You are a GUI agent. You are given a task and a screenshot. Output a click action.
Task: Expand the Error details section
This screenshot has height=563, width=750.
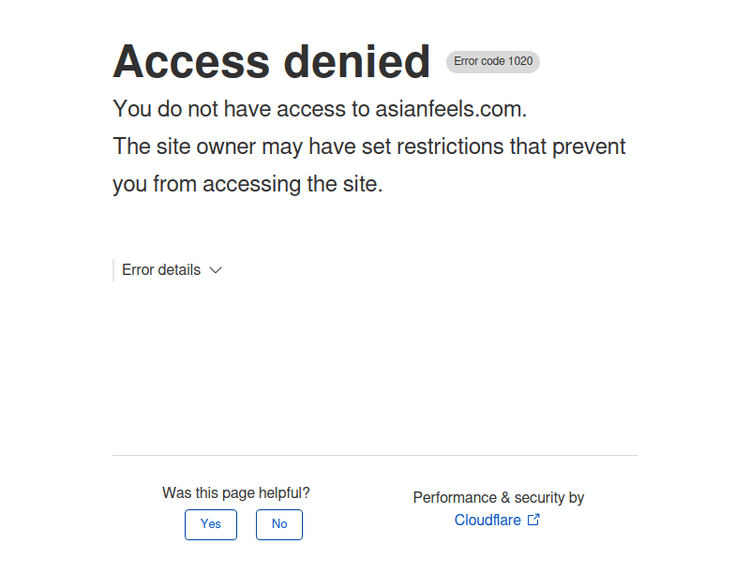pyautogui.click(x=161, y=270)
